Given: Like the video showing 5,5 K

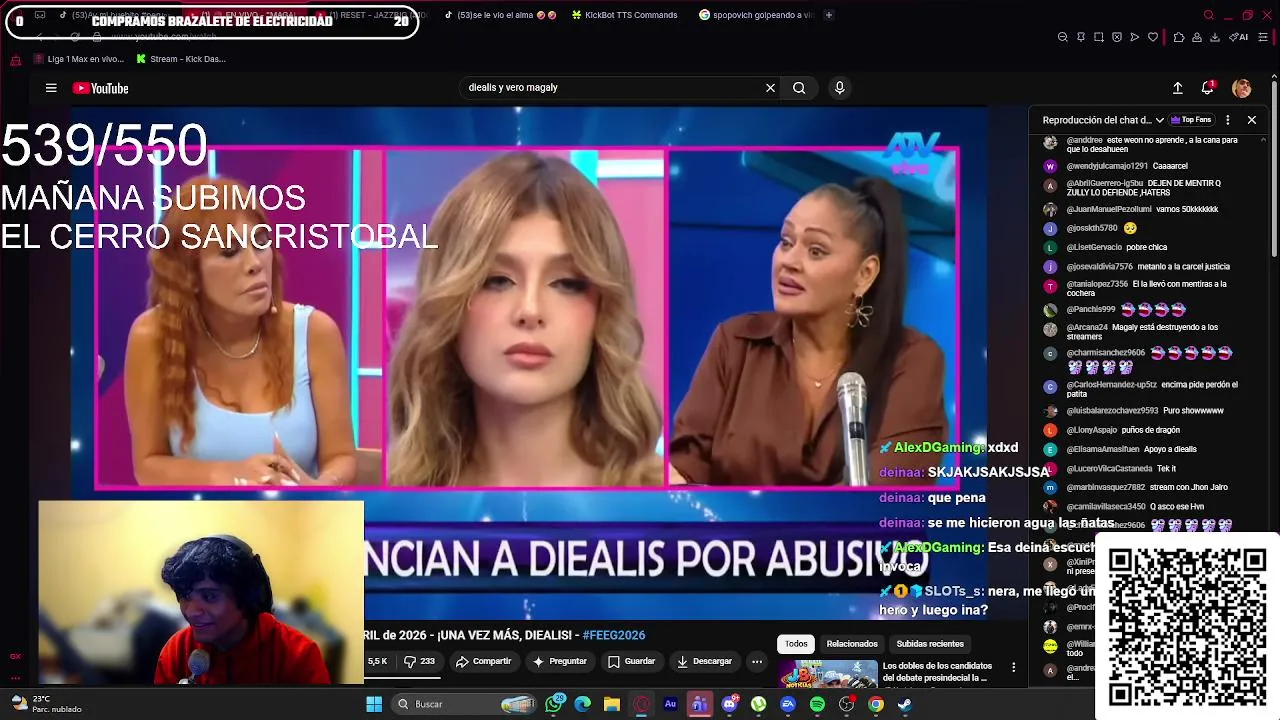Looking at the screenshot, I should click(x=377, y=661).
